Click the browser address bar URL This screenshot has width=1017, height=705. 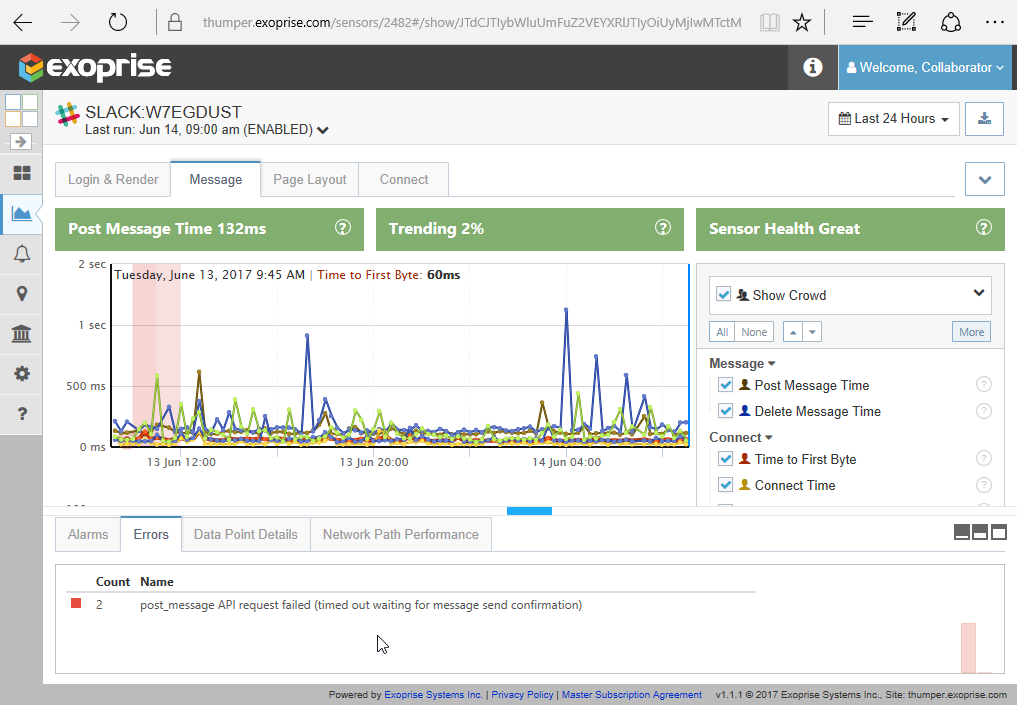[472, 23]
